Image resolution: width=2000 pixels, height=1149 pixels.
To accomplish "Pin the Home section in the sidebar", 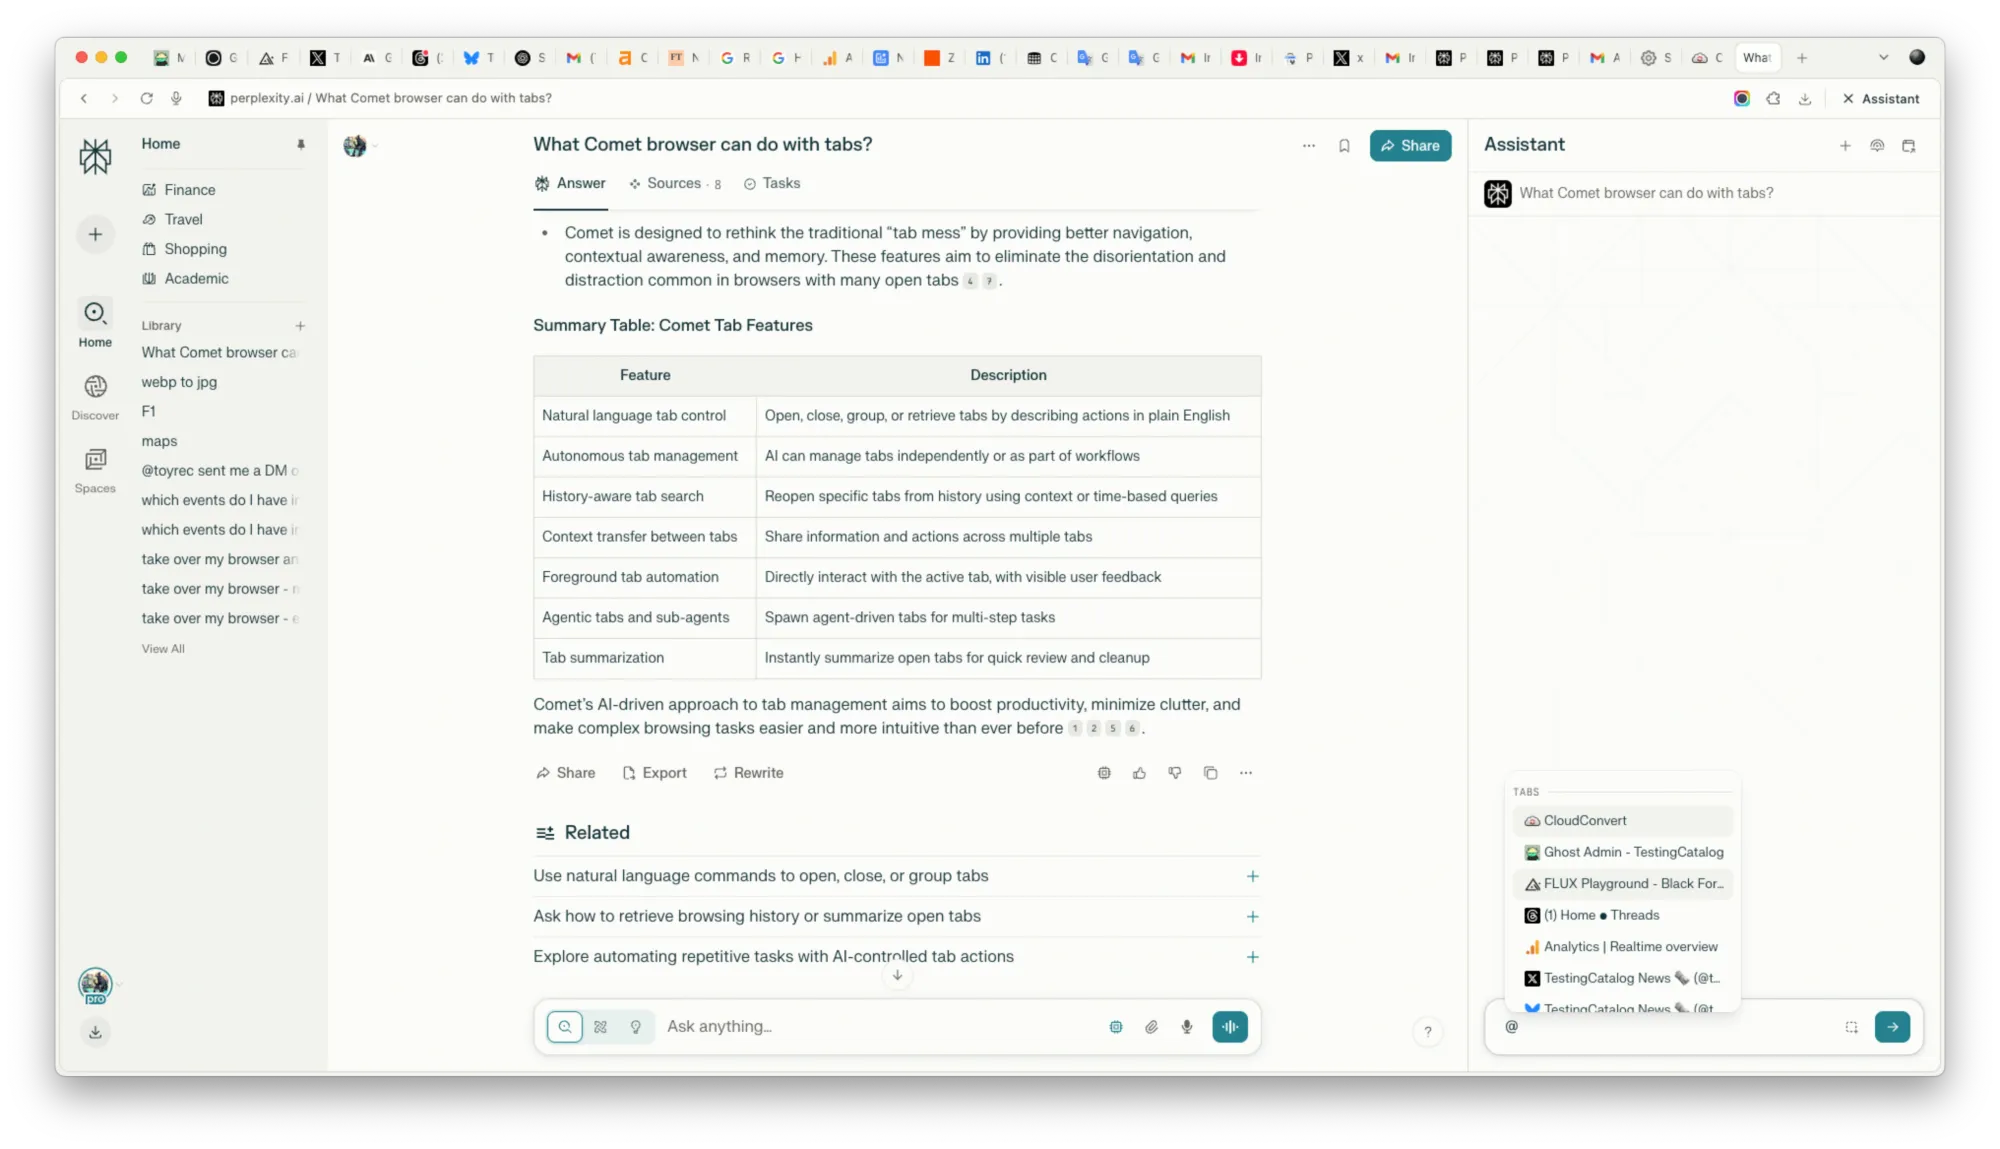I will pyautogui.click(x=300, y=144).
